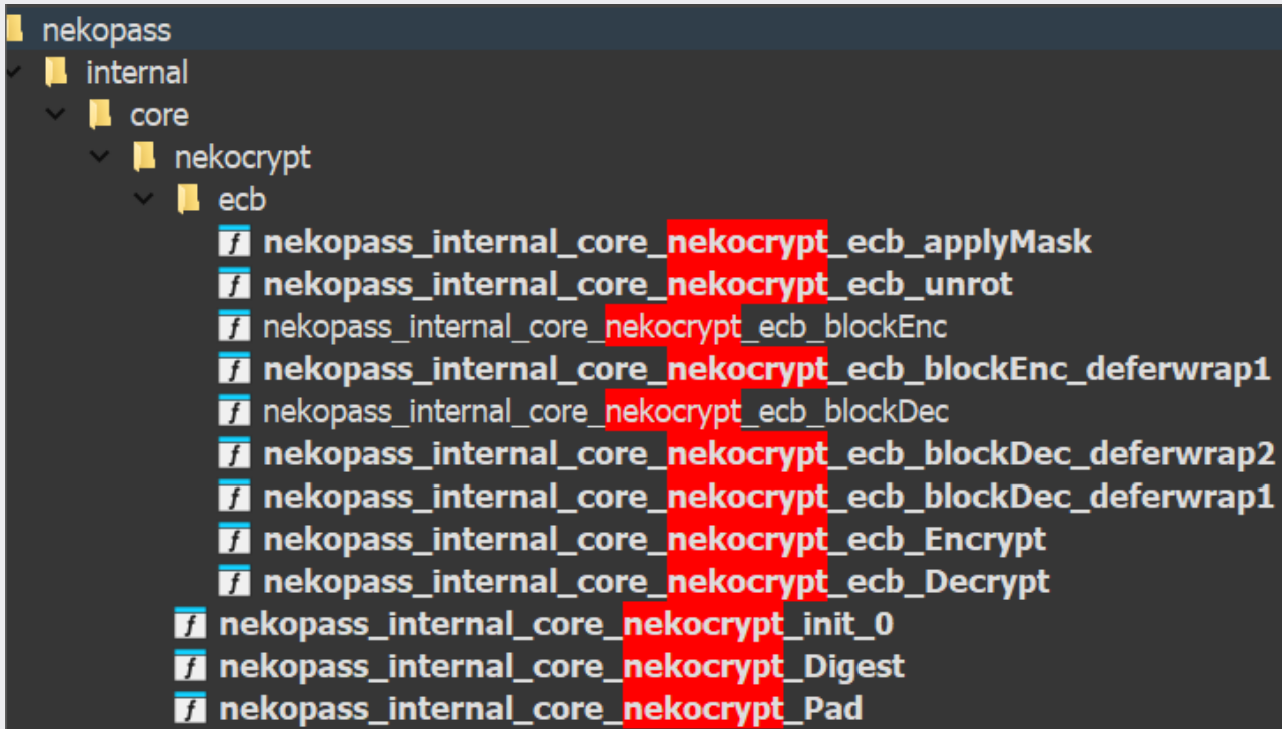Click function icon beside nekocrypt_Pad
The height and width of the screenshot is (729, 1282).
click(190, 709)
